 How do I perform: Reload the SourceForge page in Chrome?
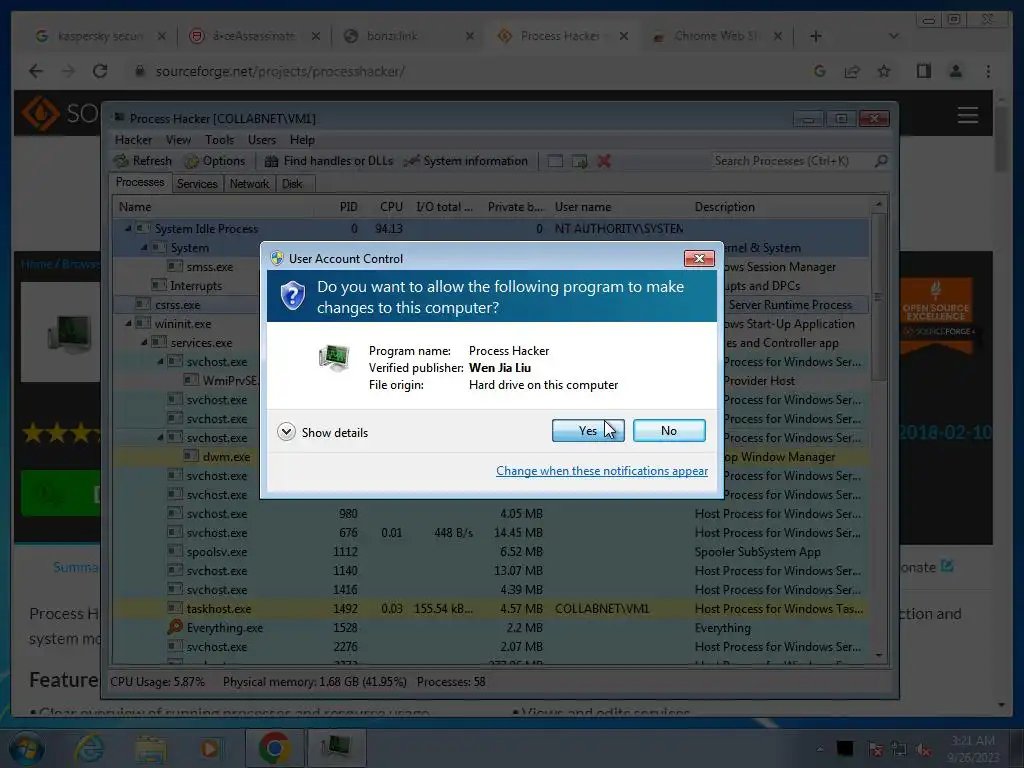pos(100,71)
